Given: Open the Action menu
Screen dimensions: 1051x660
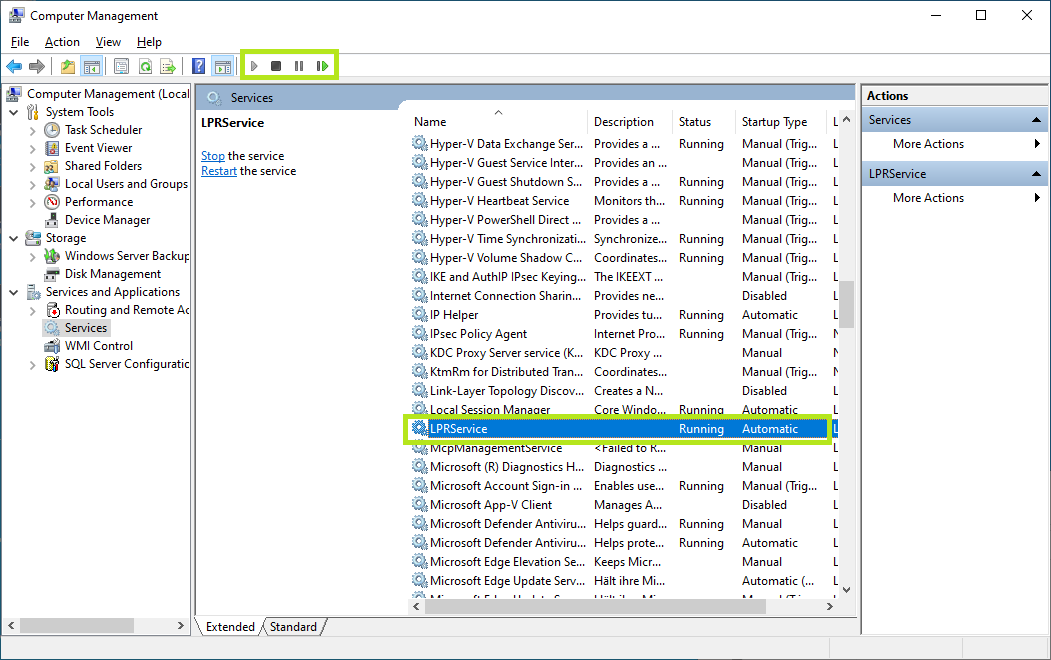Looking at the screenshot, I should tap(62, 42).
